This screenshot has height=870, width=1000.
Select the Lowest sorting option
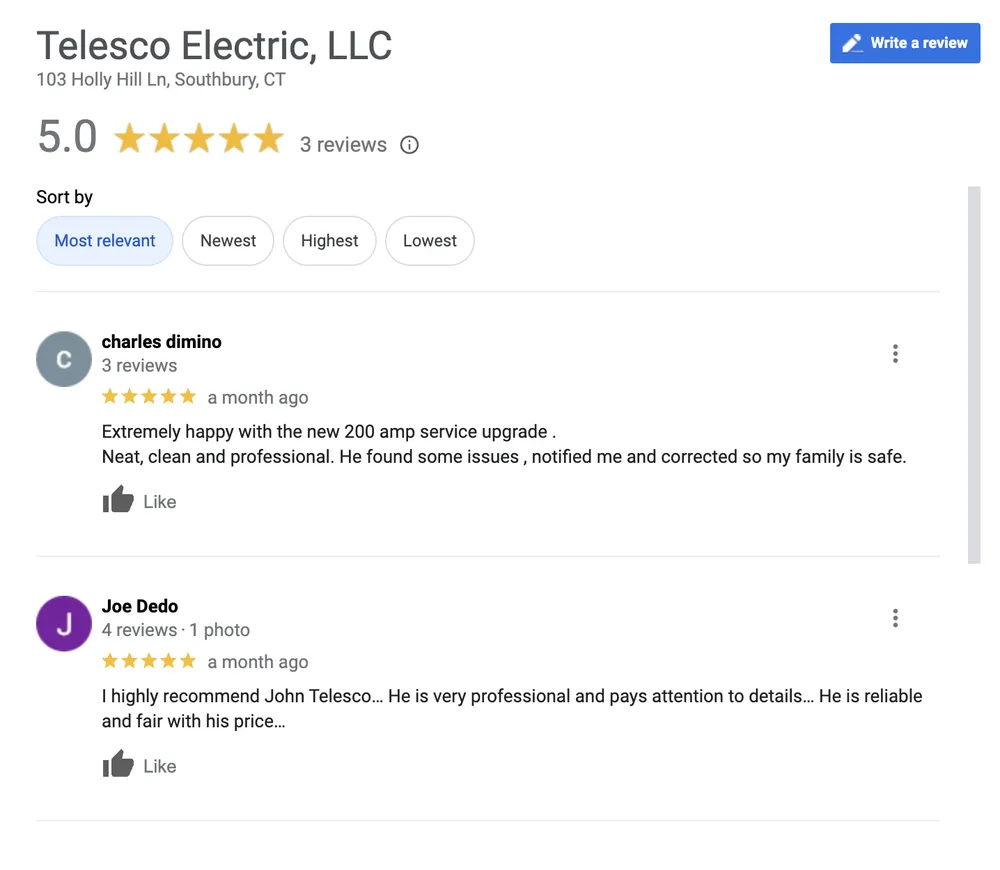click(430, 240)
